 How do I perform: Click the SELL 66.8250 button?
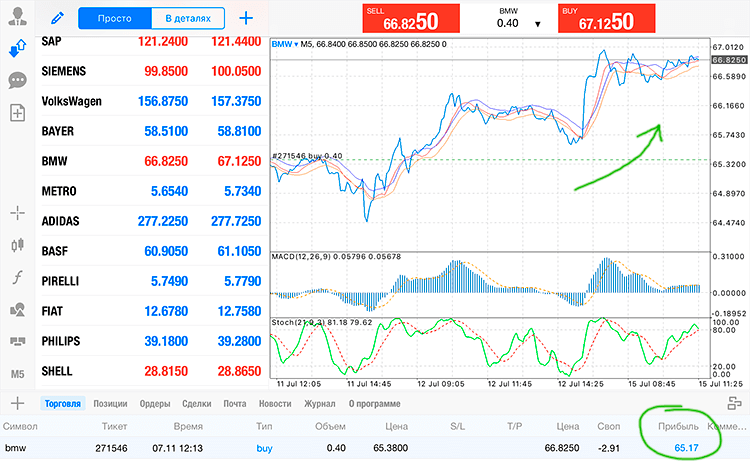point(411,19)
